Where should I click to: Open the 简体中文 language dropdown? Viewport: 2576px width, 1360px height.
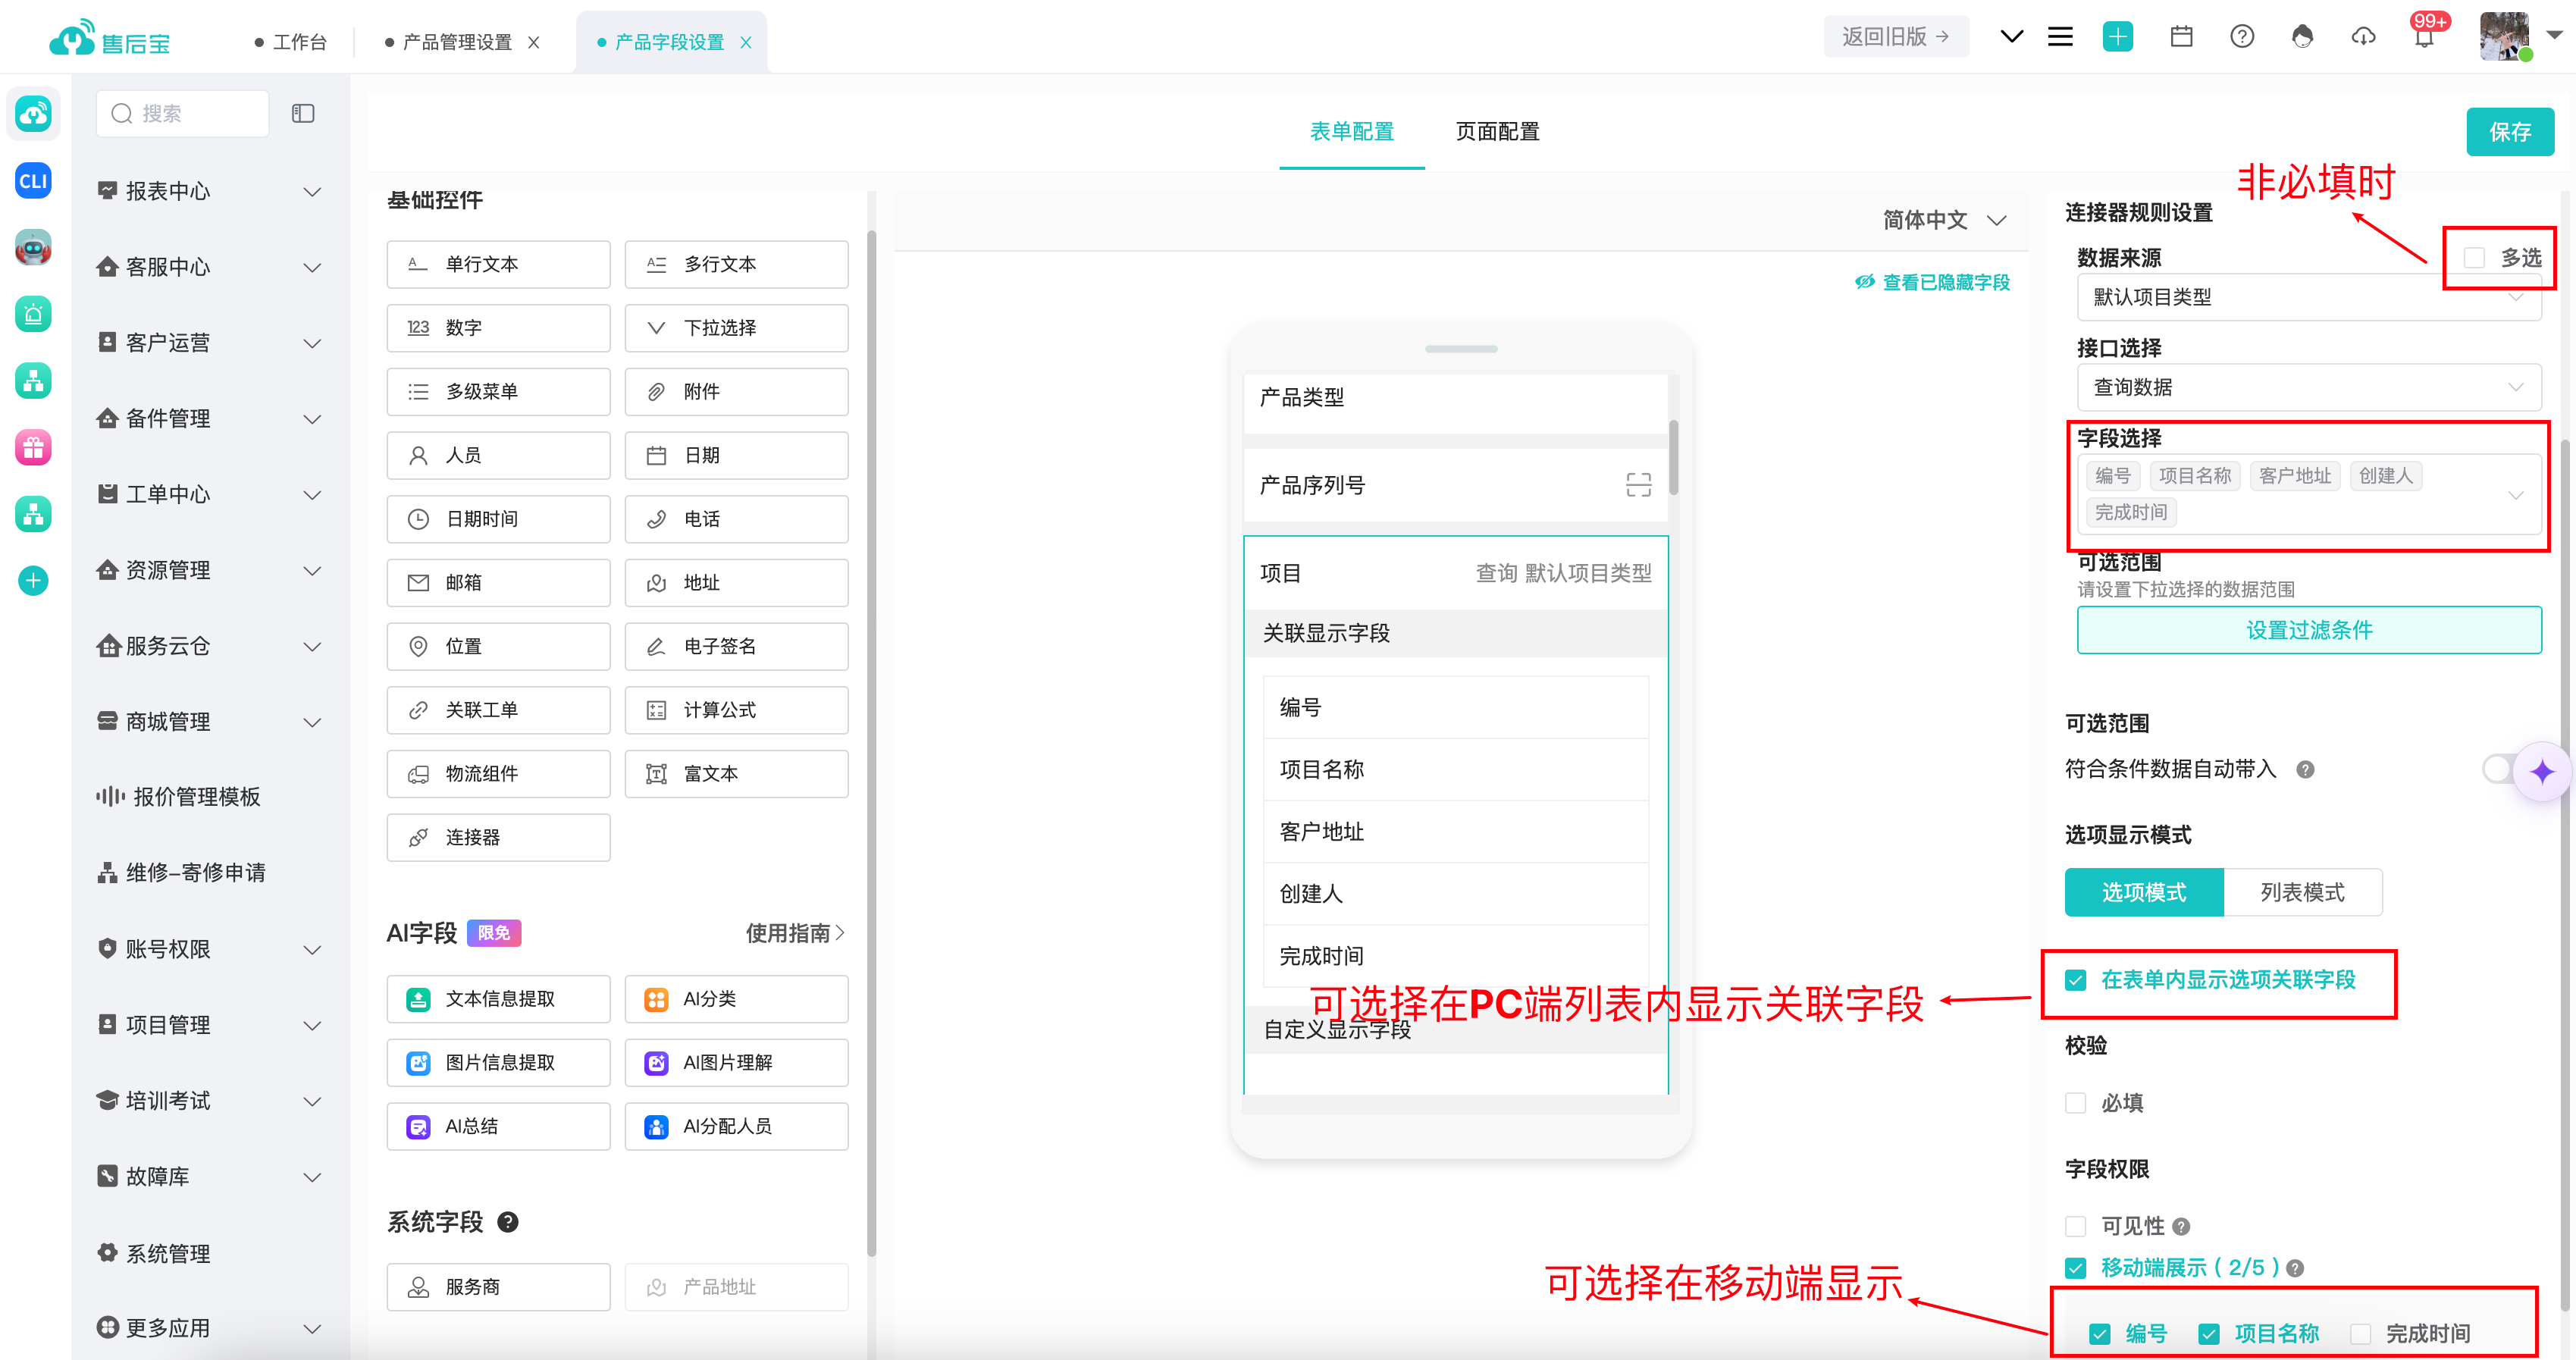[x=1944, y=220]
